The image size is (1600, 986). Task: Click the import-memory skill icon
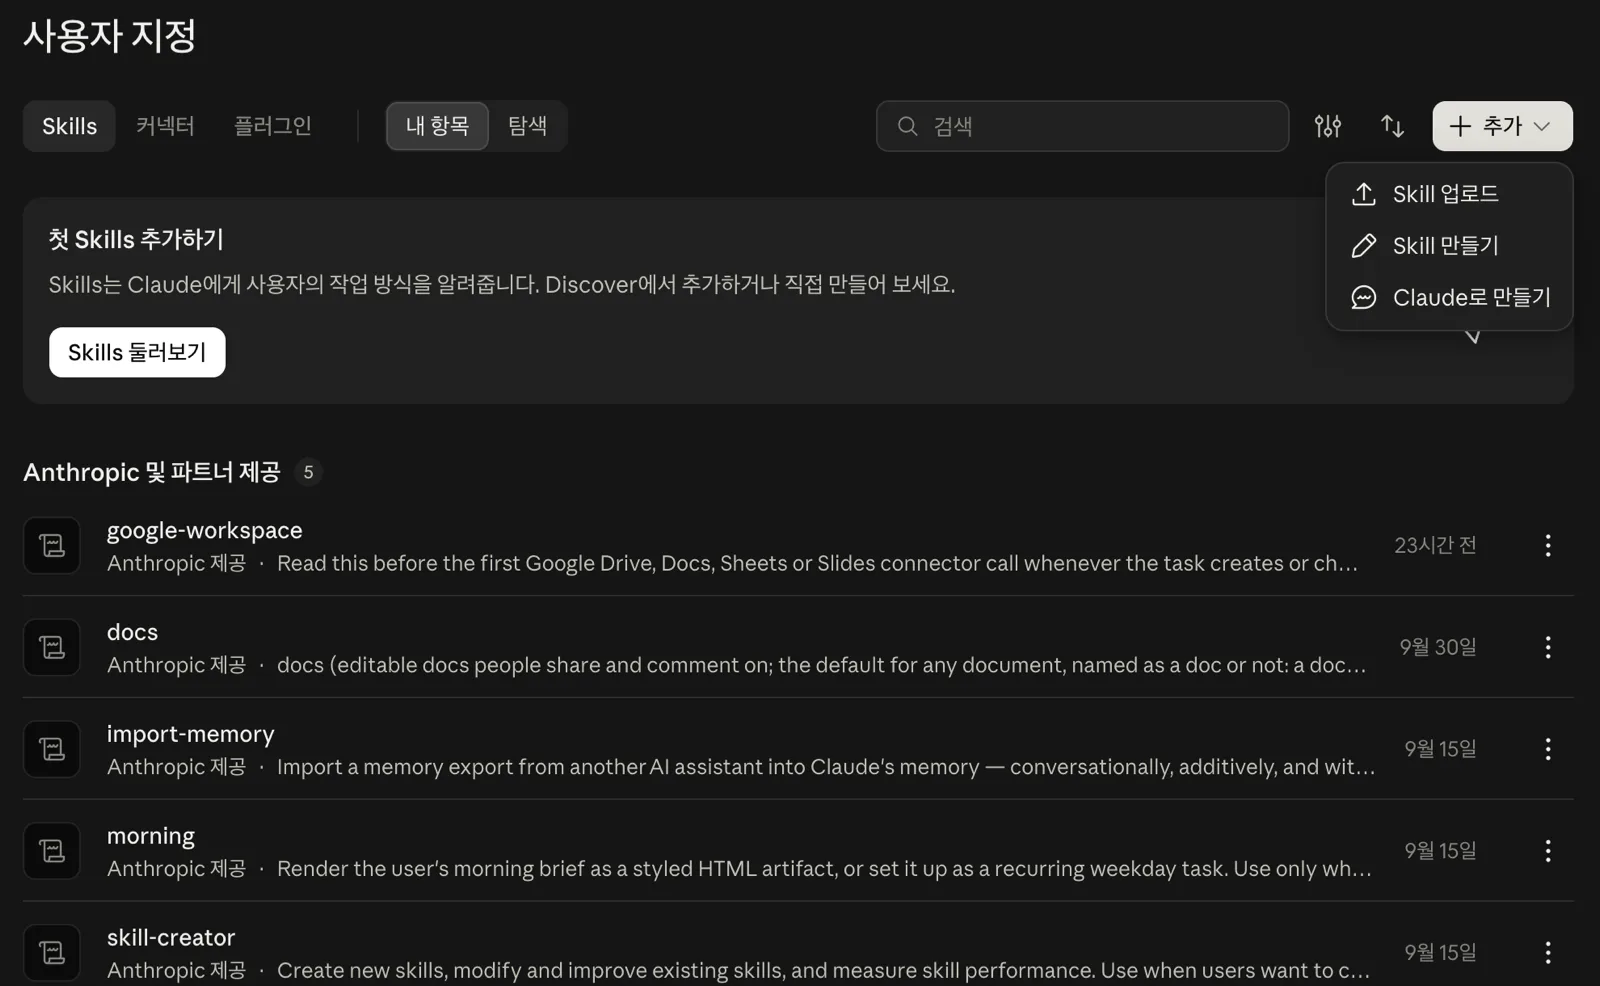(52, 749)
